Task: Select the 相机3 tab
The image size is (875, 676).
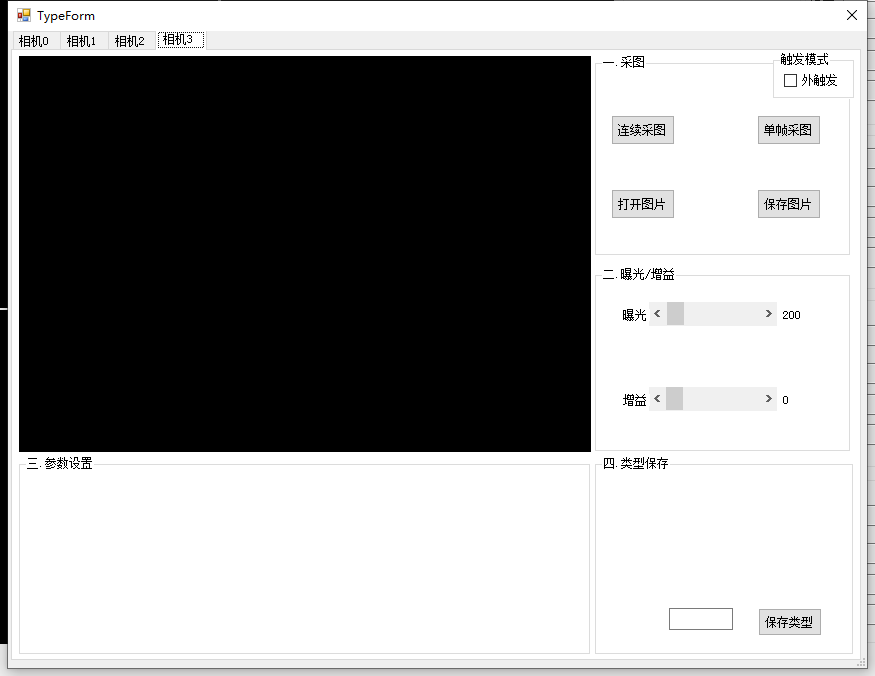Action: (x=181, y=40)
